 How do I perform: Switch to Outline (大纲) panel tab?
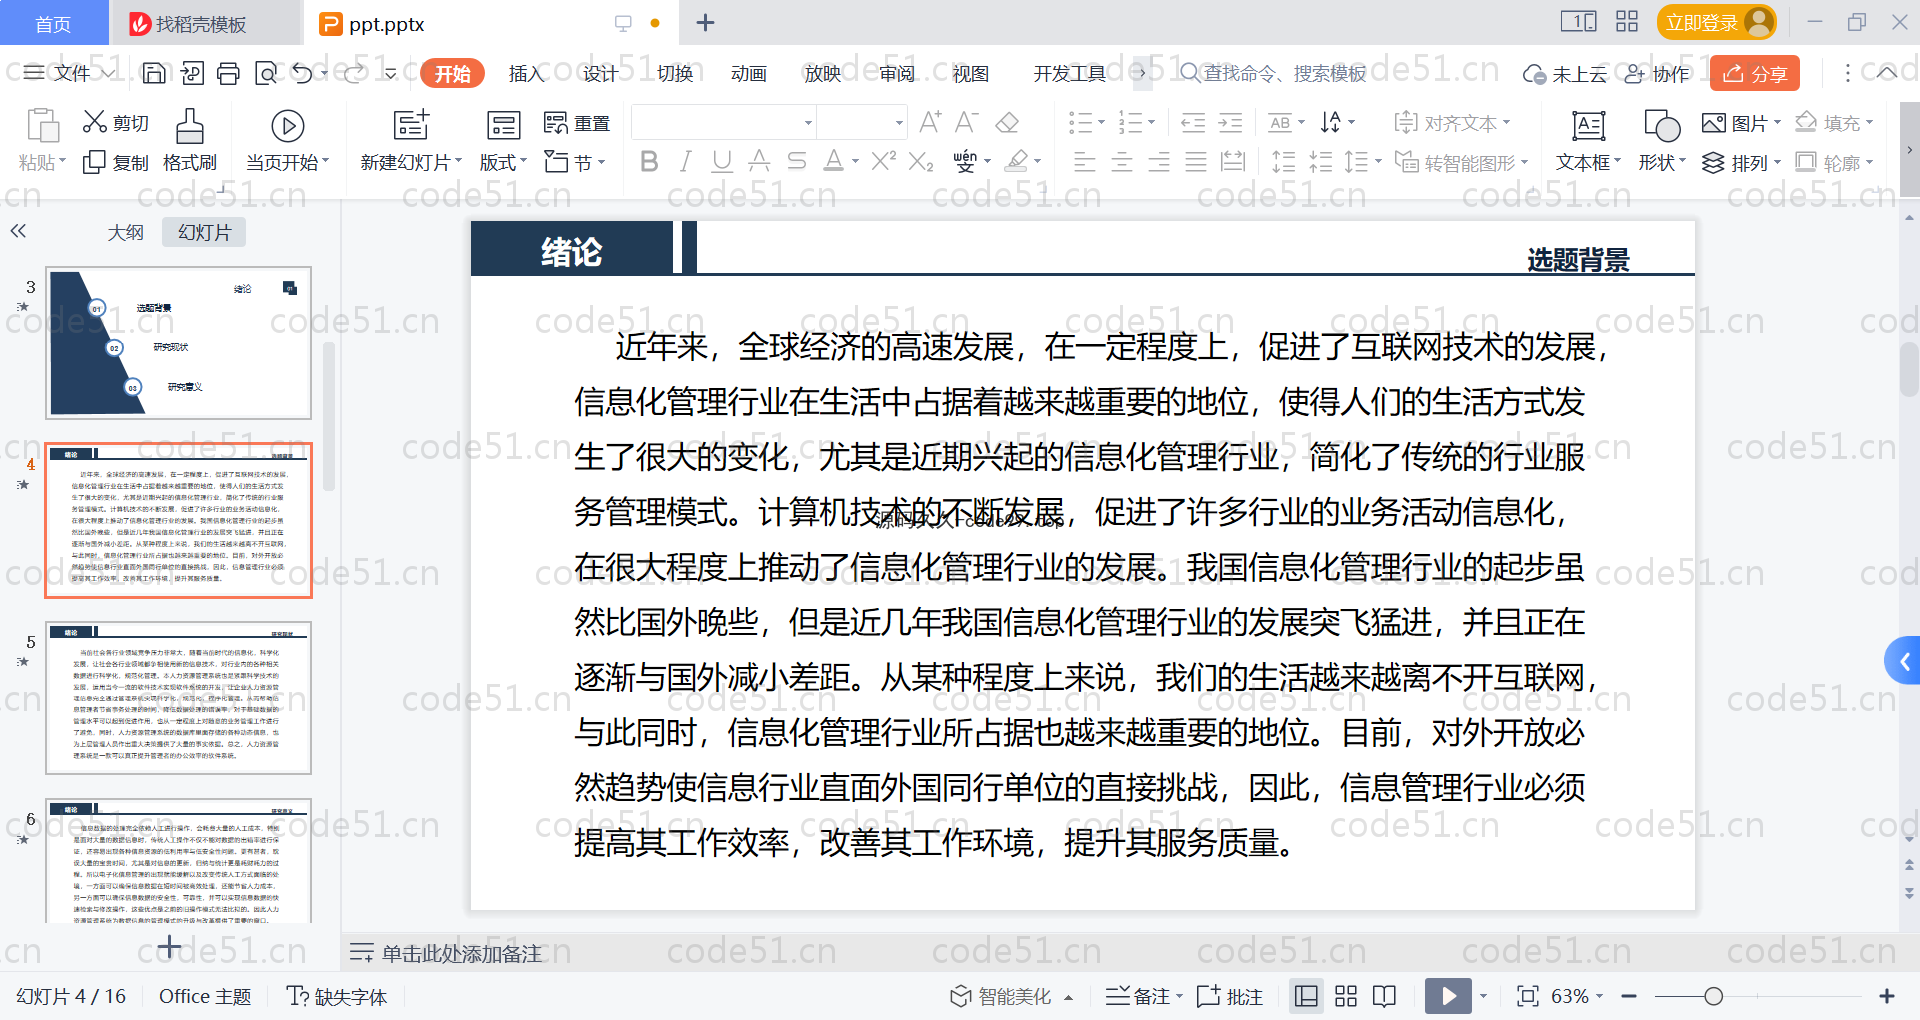pyautogui.click(x=126, y=232)
